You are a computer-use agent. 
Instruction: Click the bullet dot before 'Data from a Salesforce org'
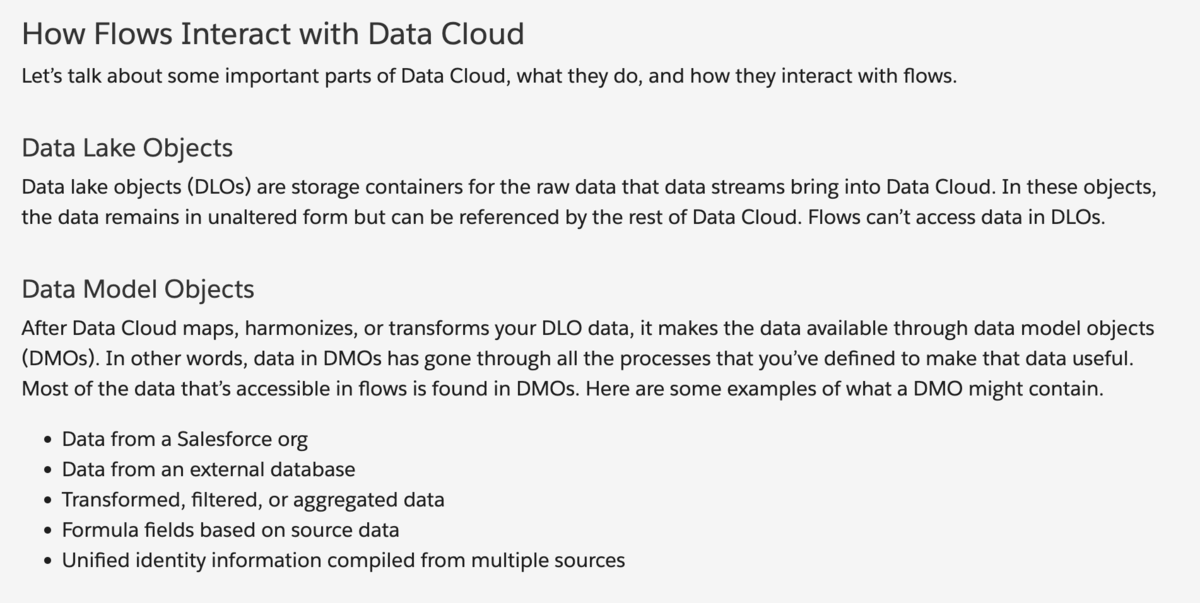click(47, 439)
